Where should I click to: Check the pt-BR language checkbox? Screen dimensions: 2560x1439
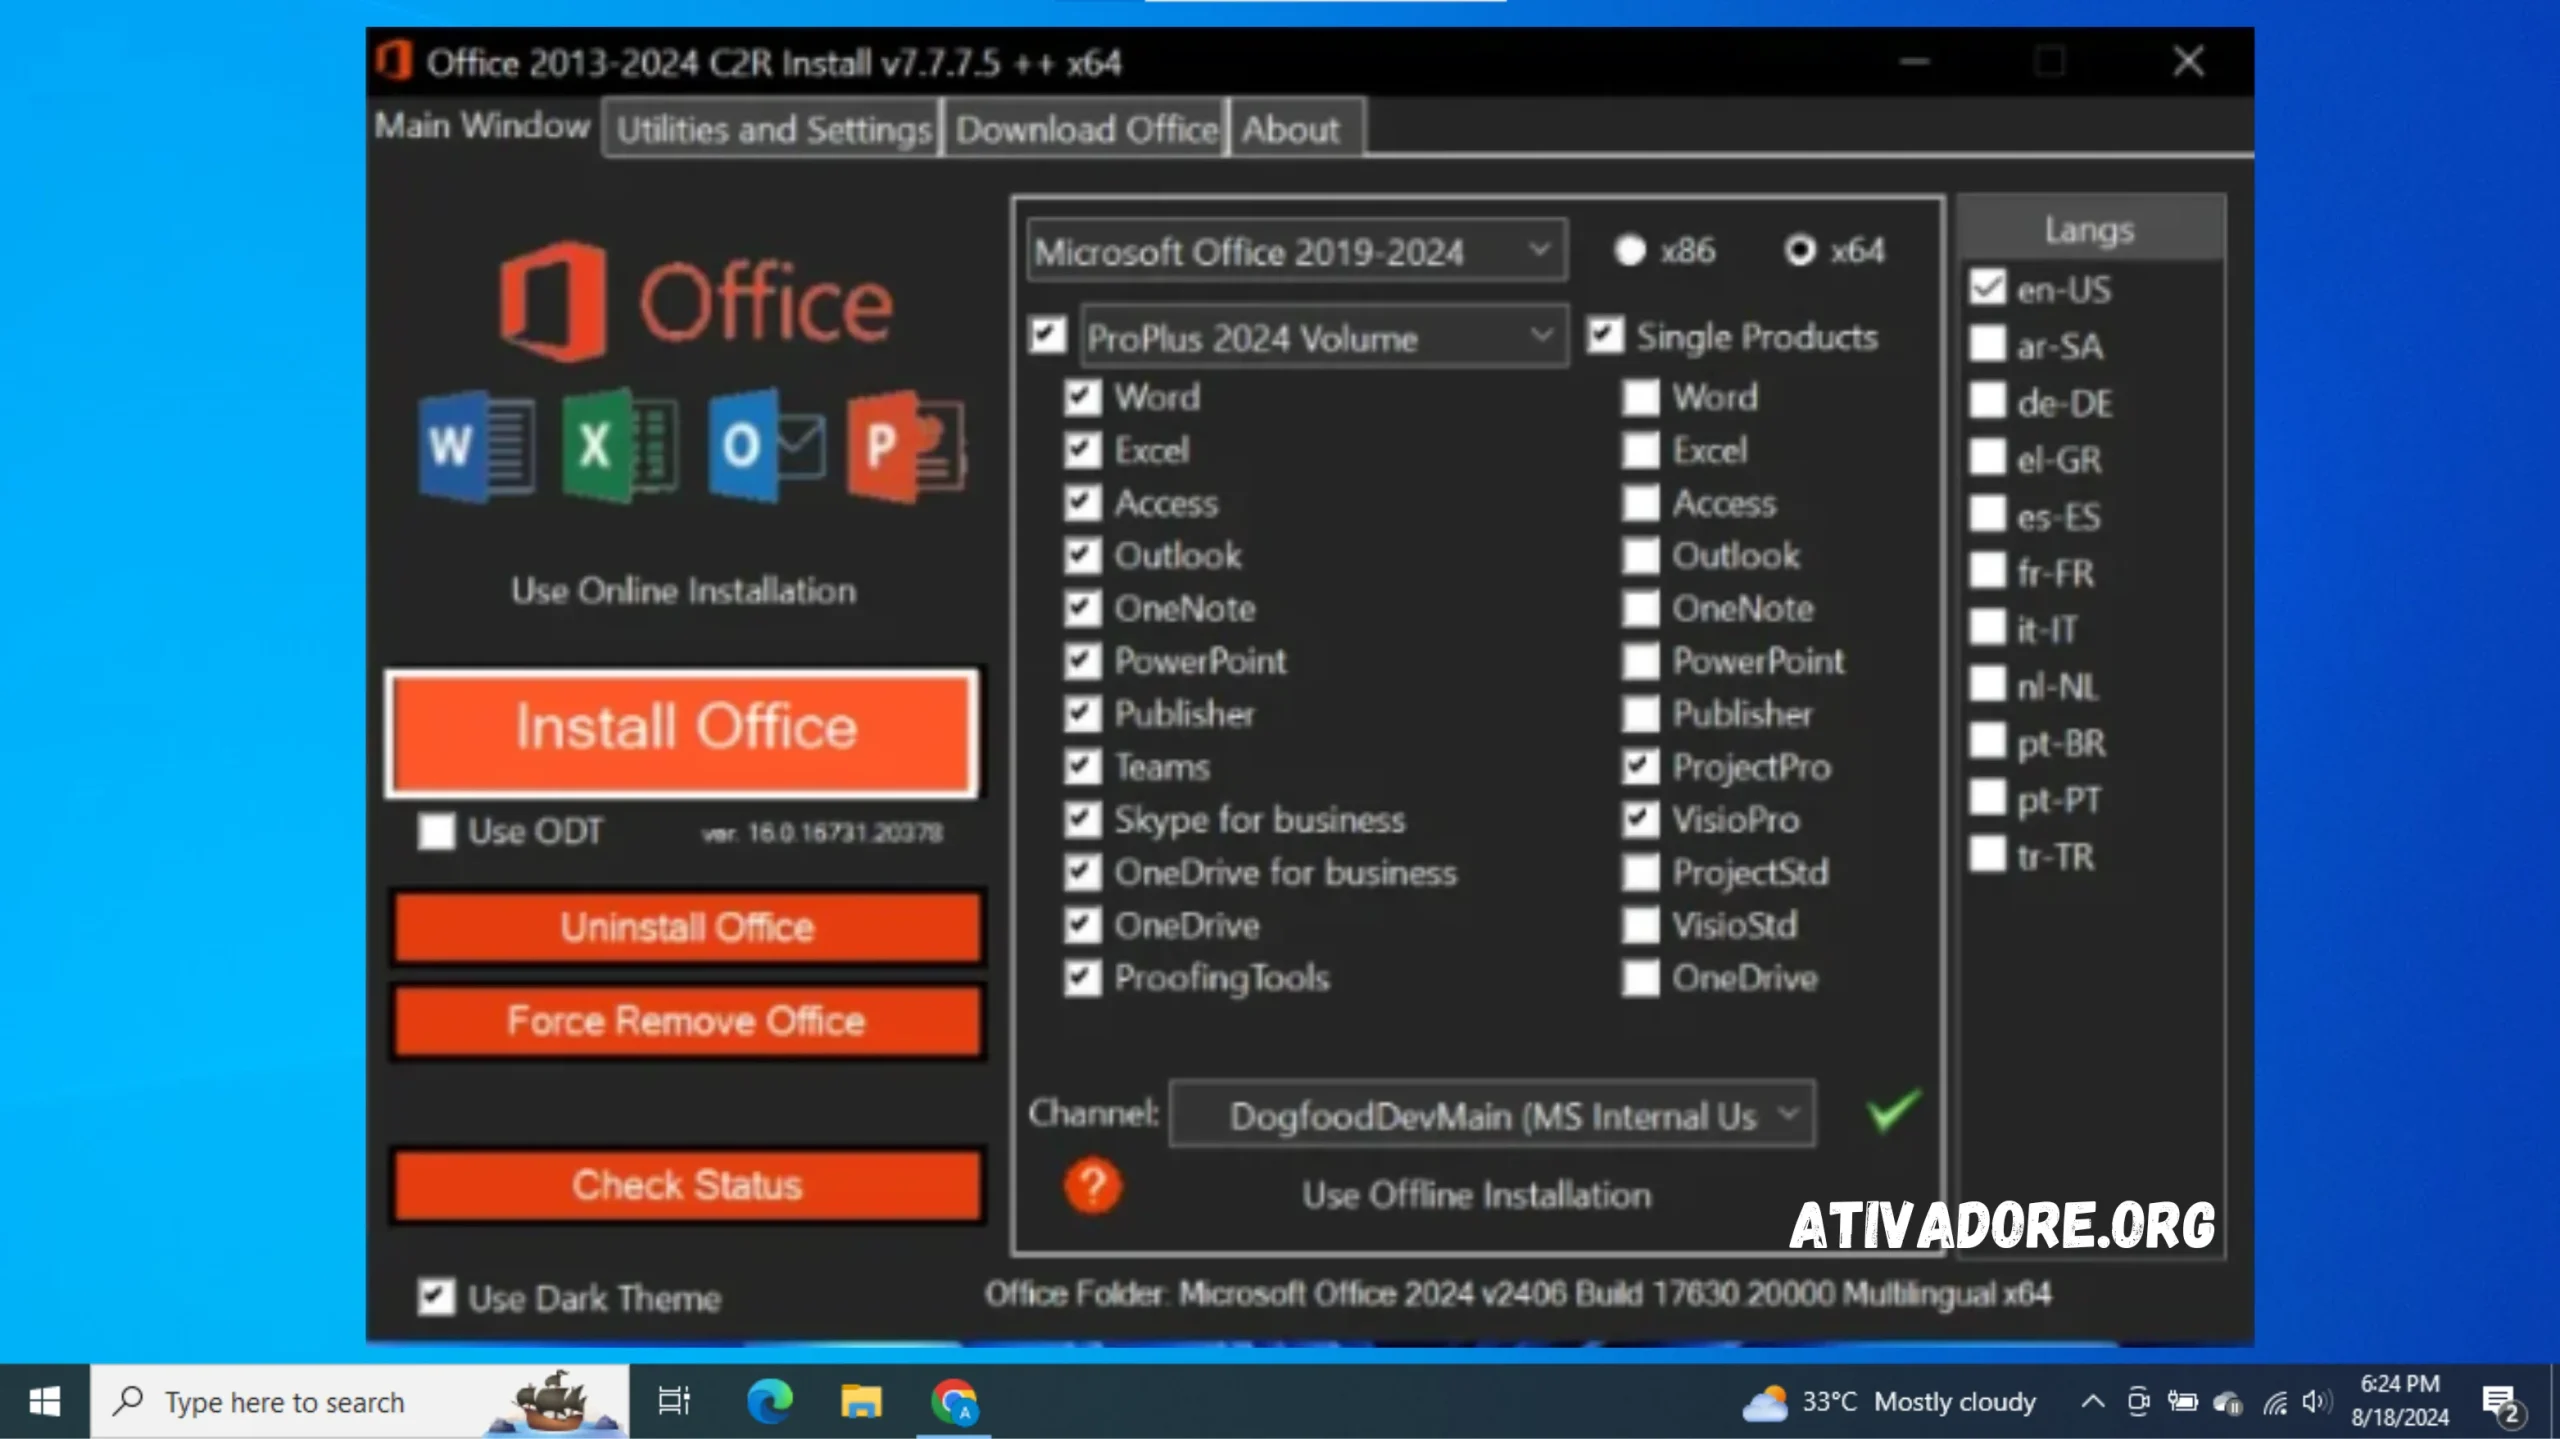[1988, 741]
